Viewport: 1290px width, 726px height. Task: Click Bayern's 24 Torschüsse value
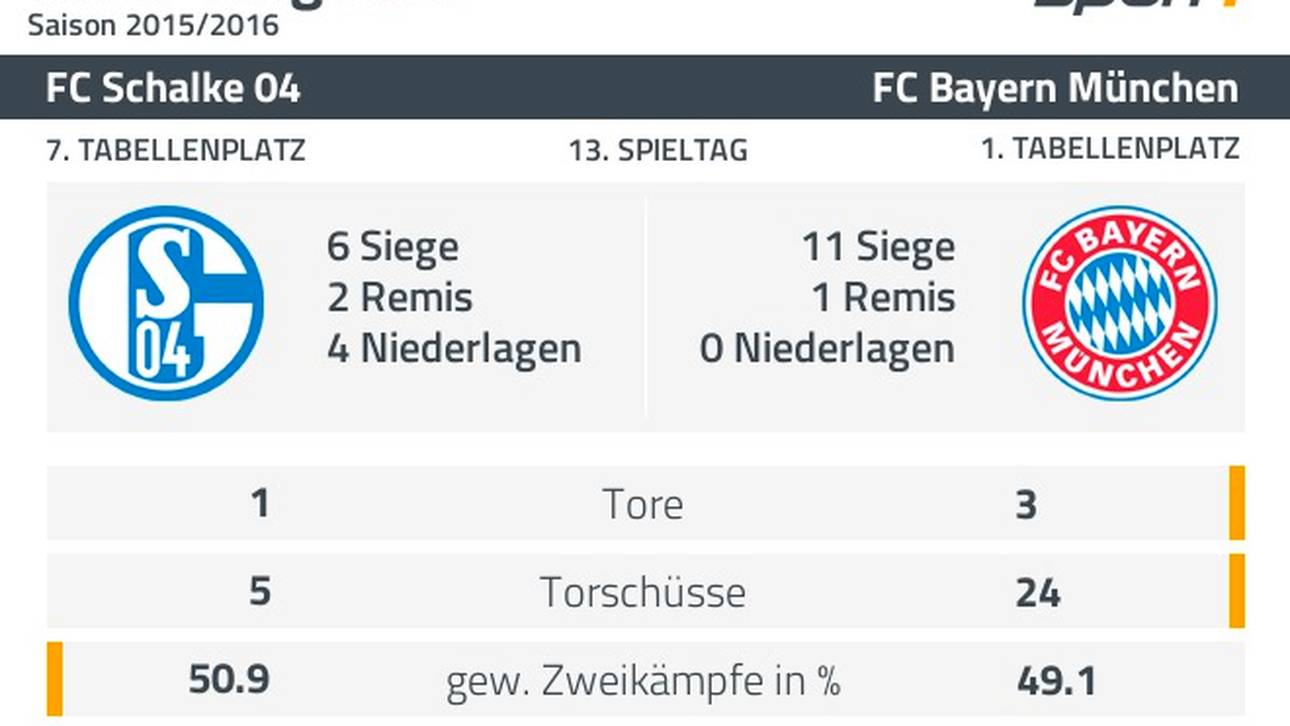(x=1038, y=593)
